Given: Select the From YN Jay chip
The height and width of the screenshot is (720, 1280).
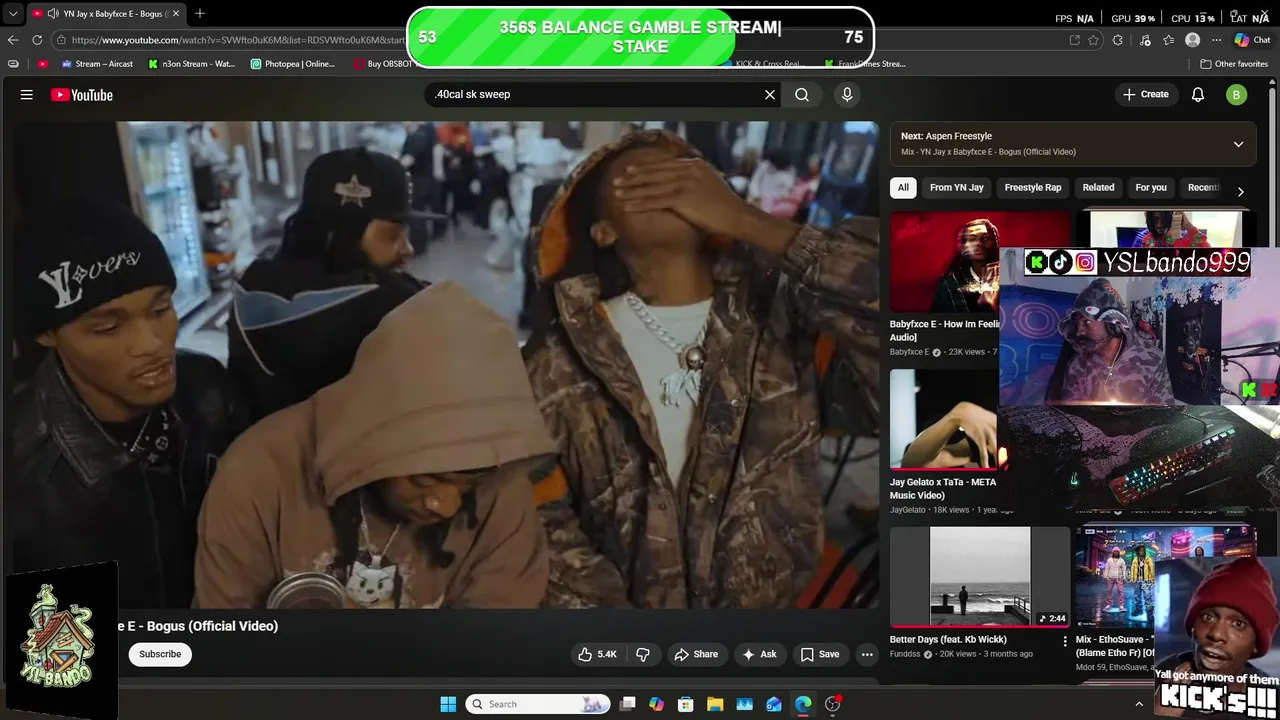Looking at the screenshot, I should tap(956, 187).
